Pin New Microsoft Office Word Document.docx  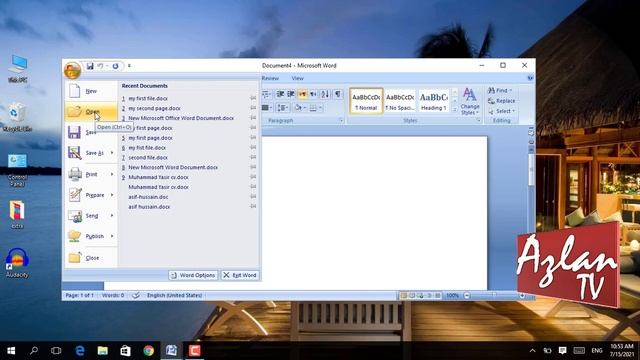253,118
